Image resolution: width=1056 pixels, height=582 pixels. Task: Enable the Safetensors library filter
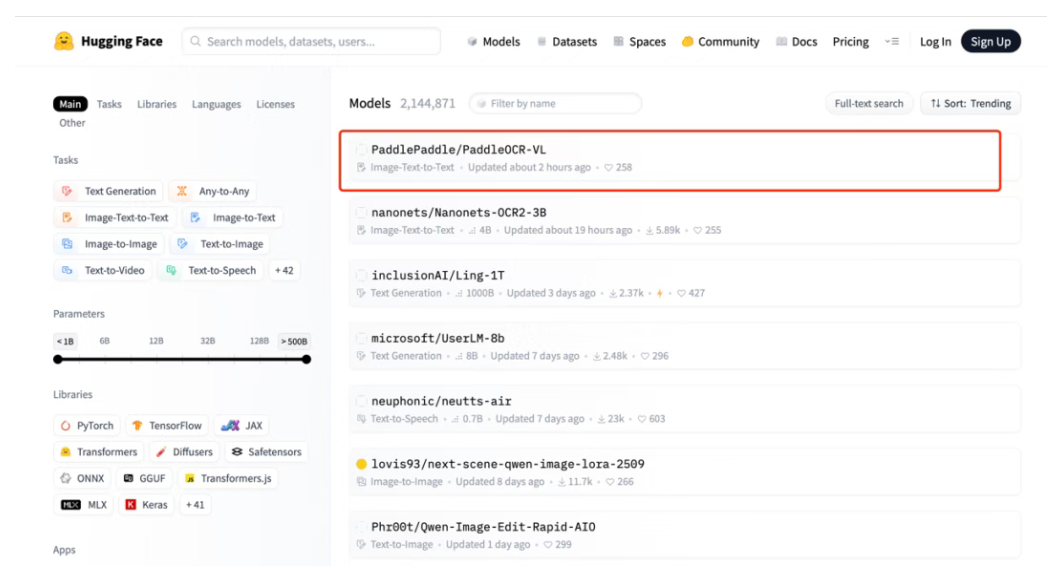[x=266, y=452]
